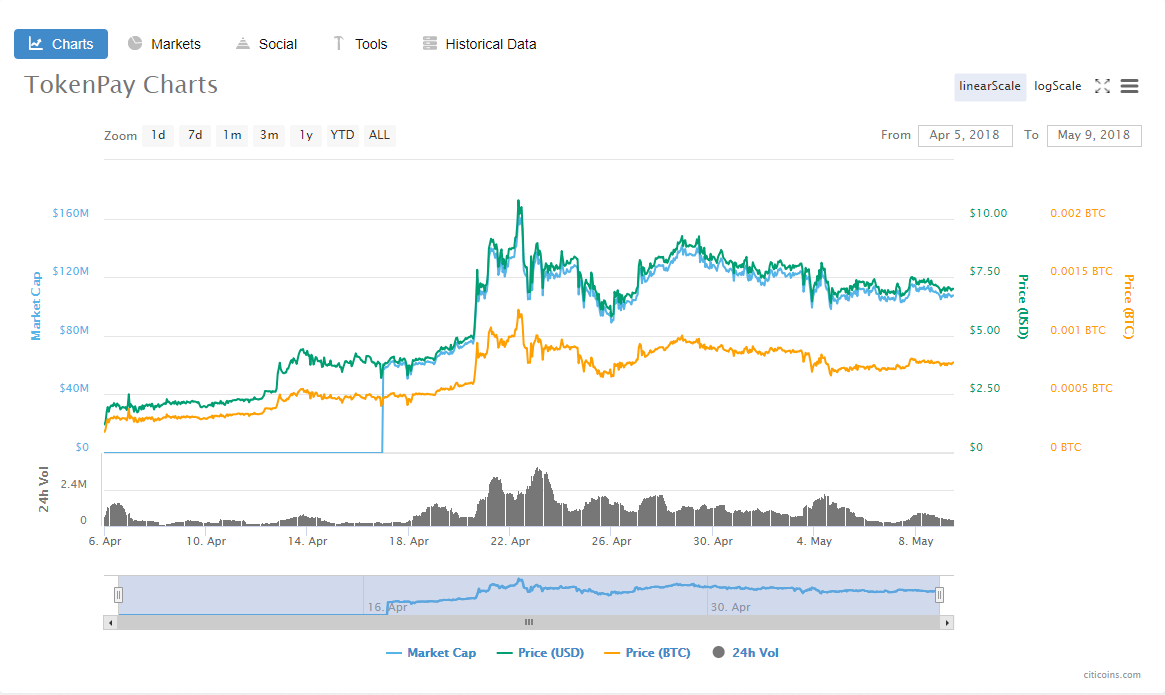The width and height of the screenshot is (1165, 695).
Task: Open the Charts tab
Action: point(61,44)
